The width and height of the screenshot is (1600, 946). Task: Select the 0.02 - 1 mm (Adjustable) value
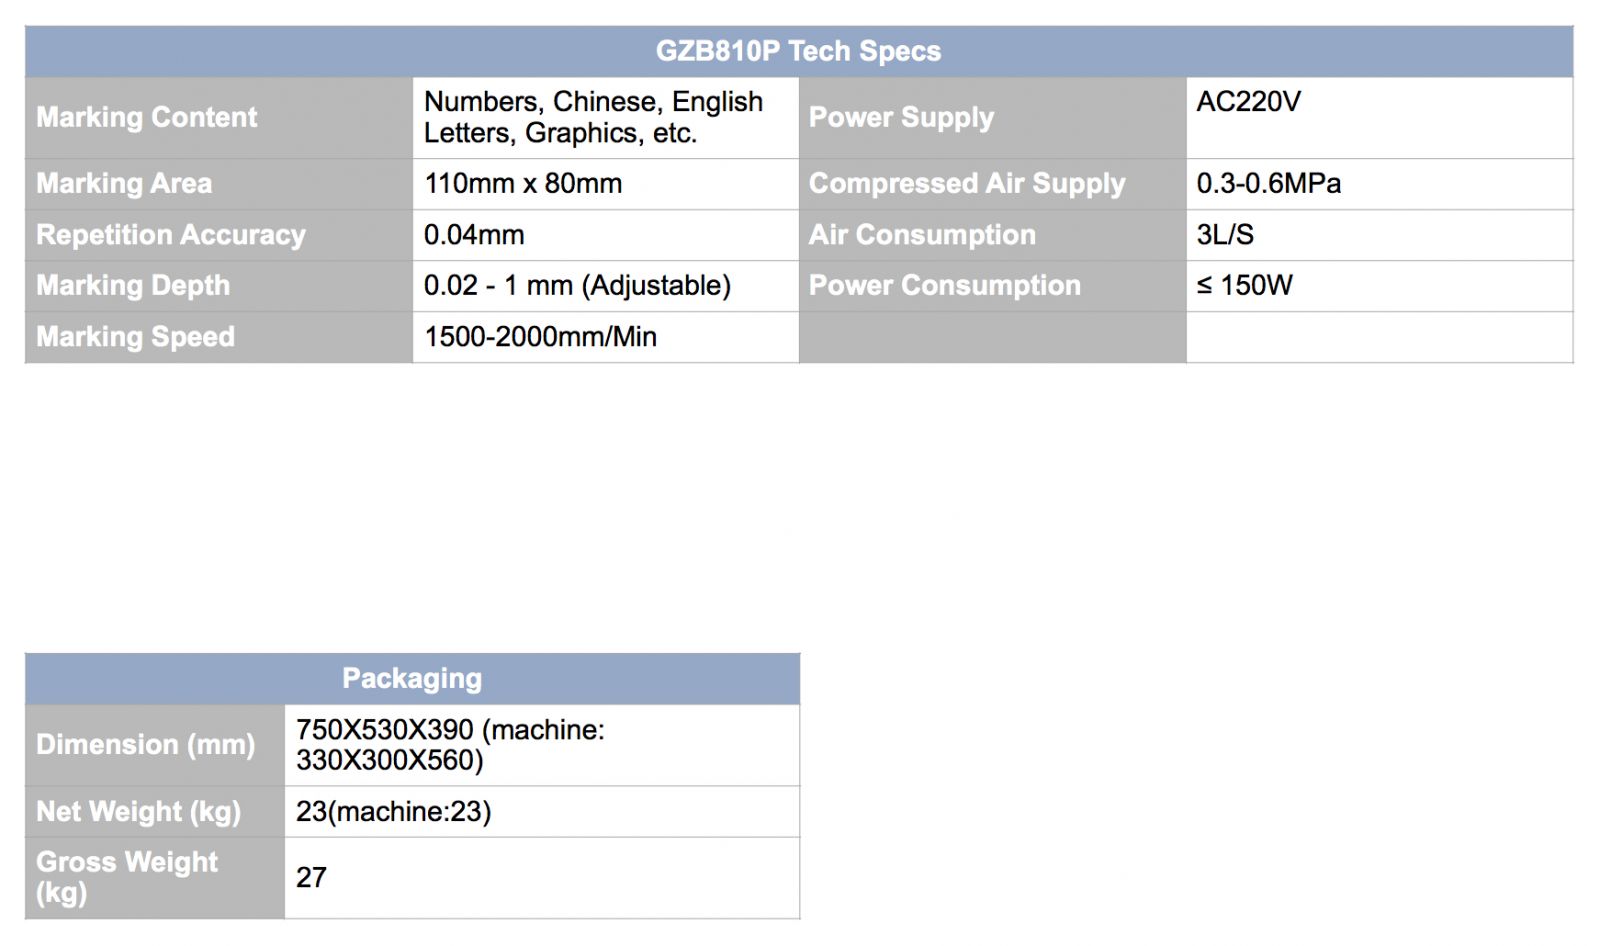click(x=577, y=286)
